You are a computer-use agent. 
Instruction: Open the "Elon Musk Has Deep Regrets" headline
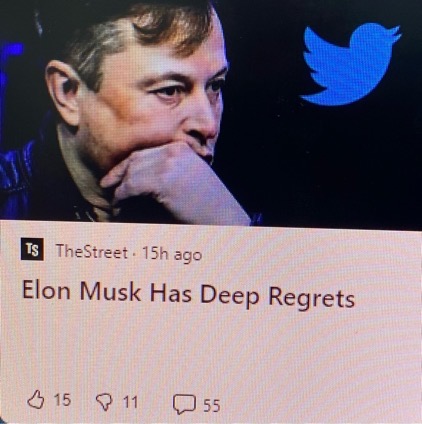188,294
